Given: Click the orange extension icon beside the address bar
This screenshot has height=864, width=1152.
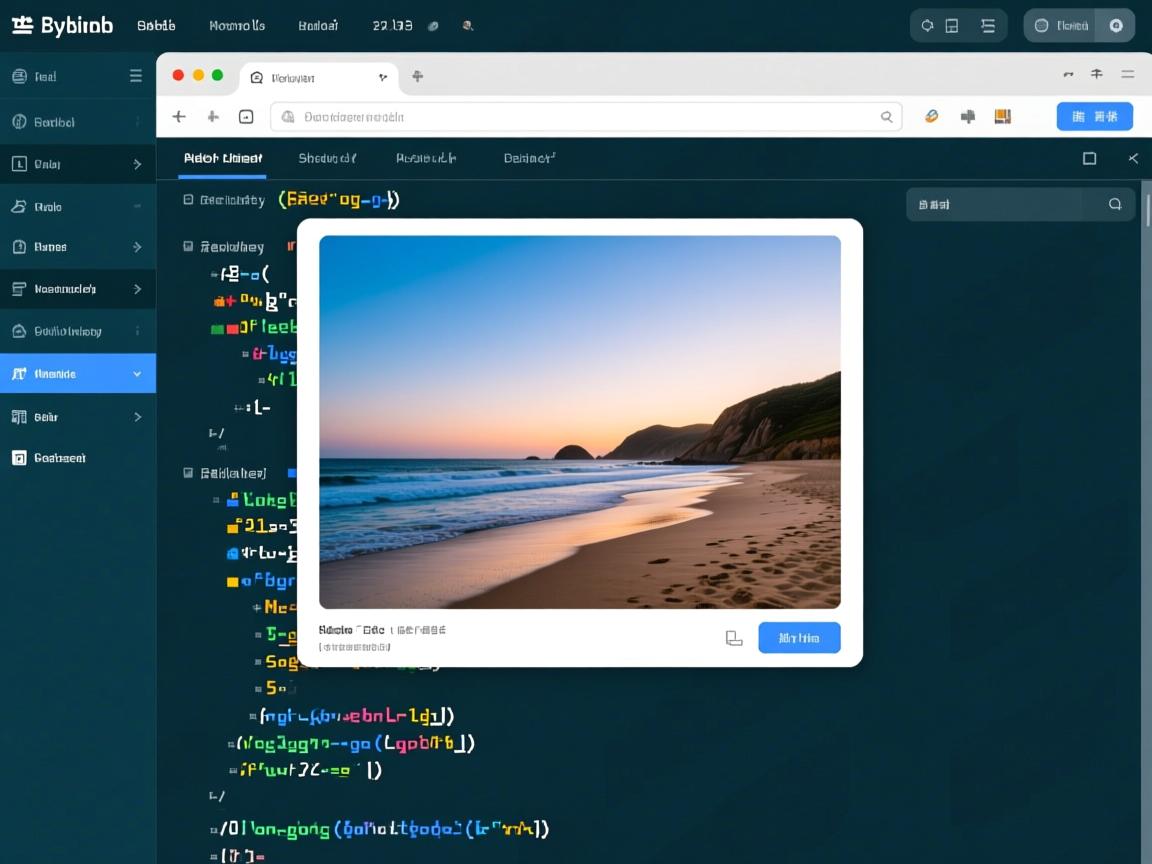Looking at the screenshot, I should pyautogui.click(x=932, y=117).
